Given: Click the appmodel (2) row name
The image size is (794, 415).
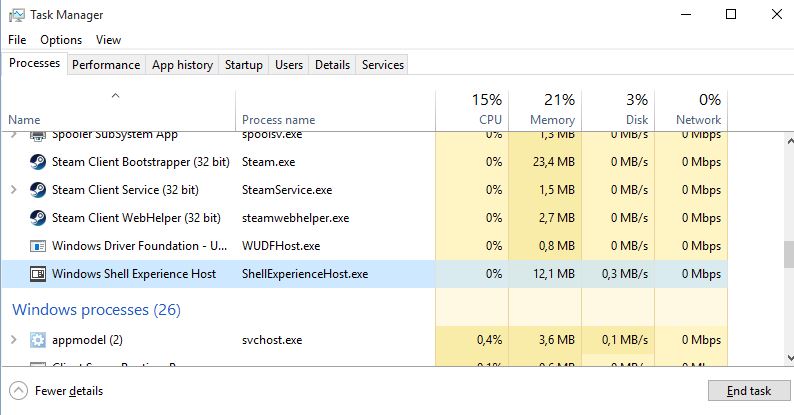Looking at the screenshot, I should coord(87,340).
